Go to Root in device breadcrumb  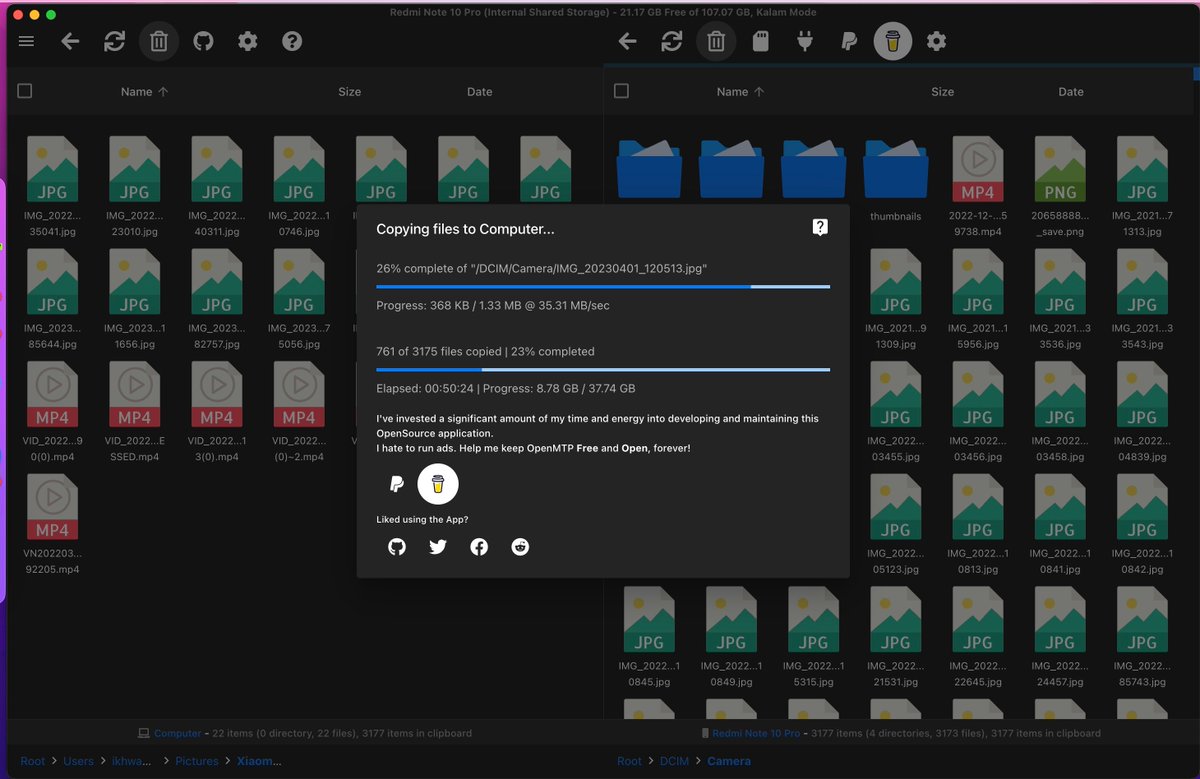pos(629,761)
